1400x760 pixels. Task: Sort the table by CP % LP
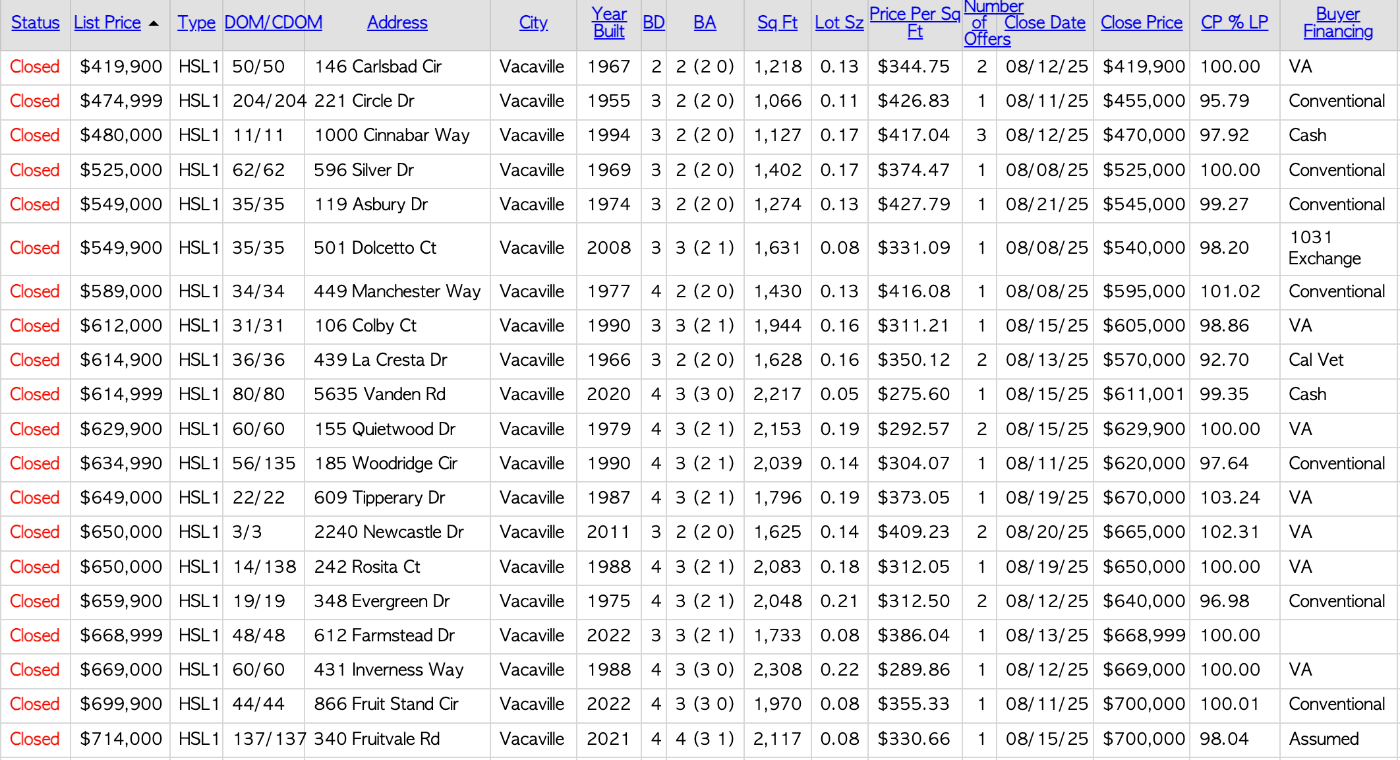tap(1234, 22)
